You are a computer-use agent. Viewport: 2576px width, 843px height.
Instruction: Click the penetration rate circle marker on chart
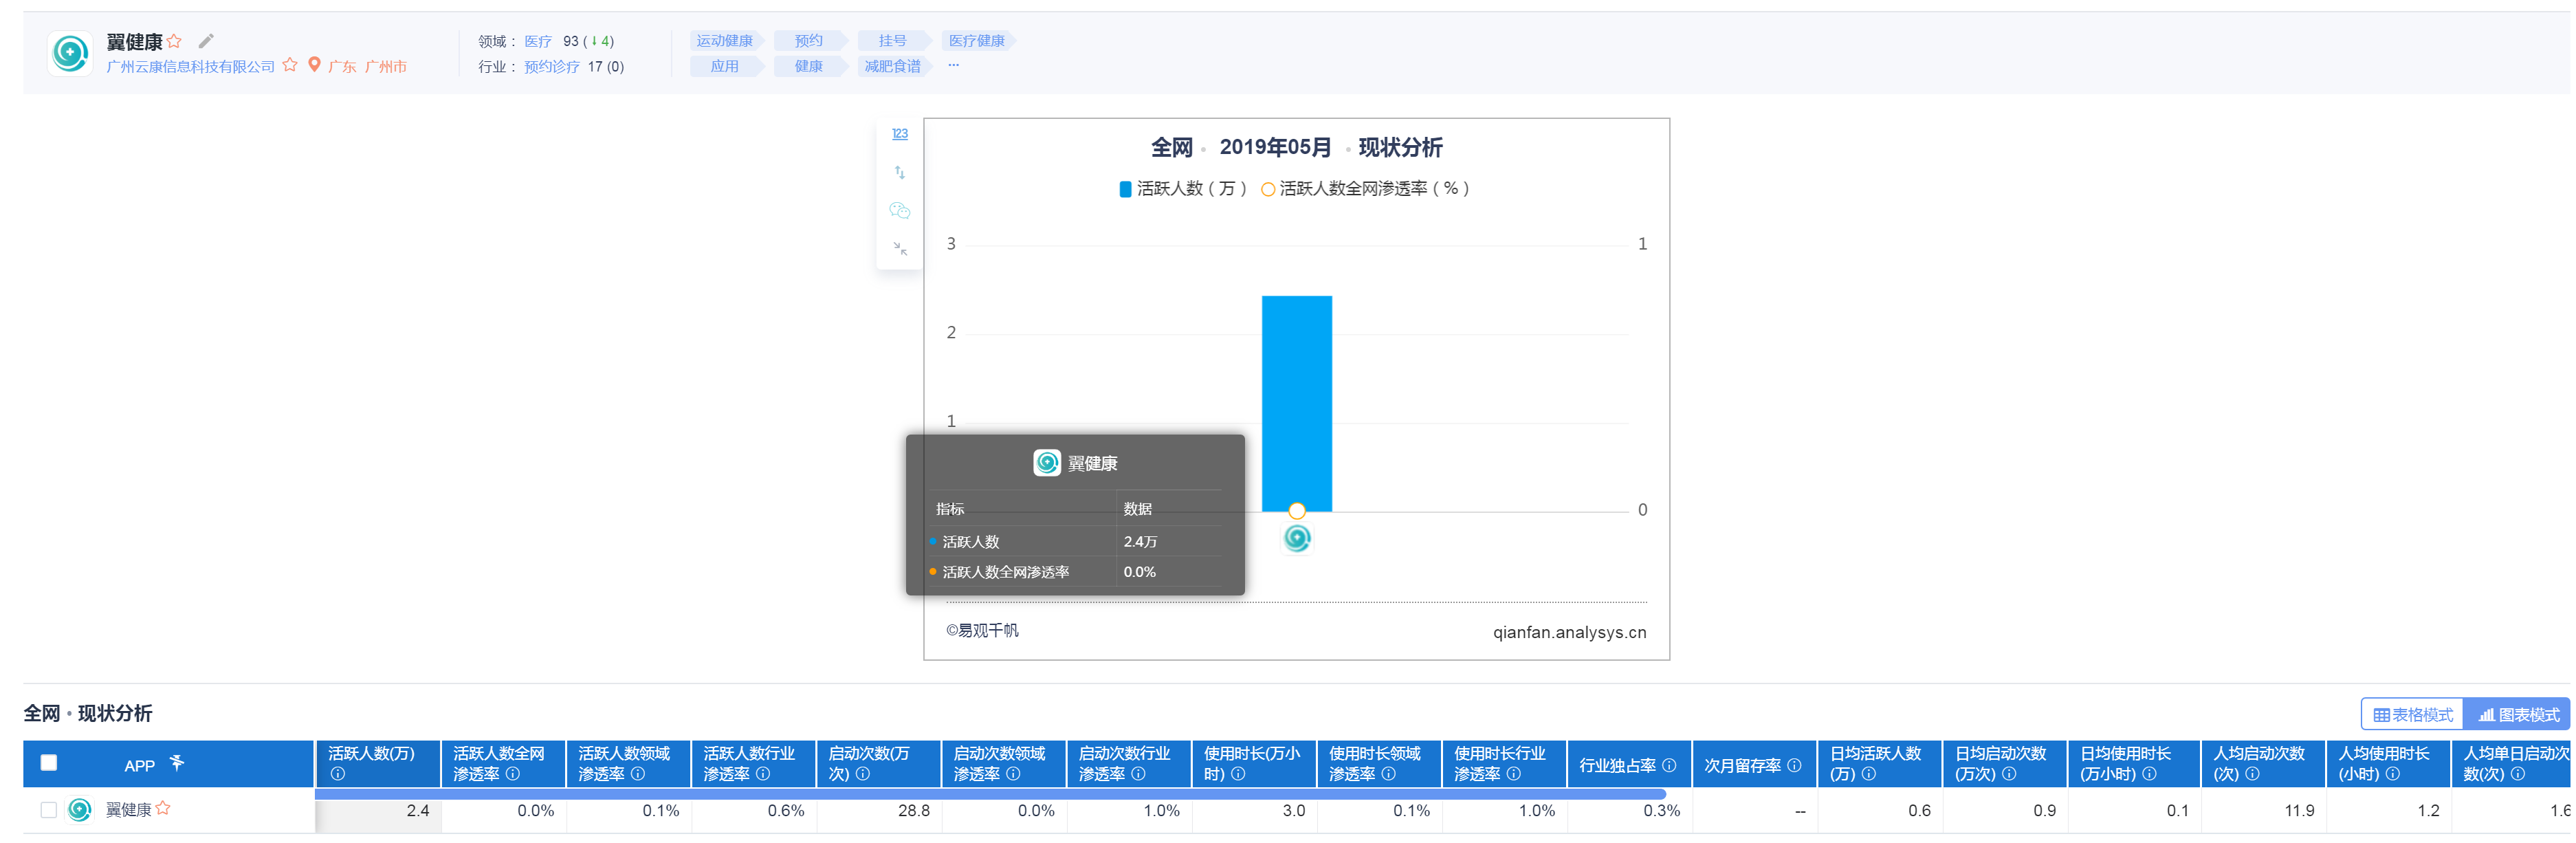tap(1297, 511)
